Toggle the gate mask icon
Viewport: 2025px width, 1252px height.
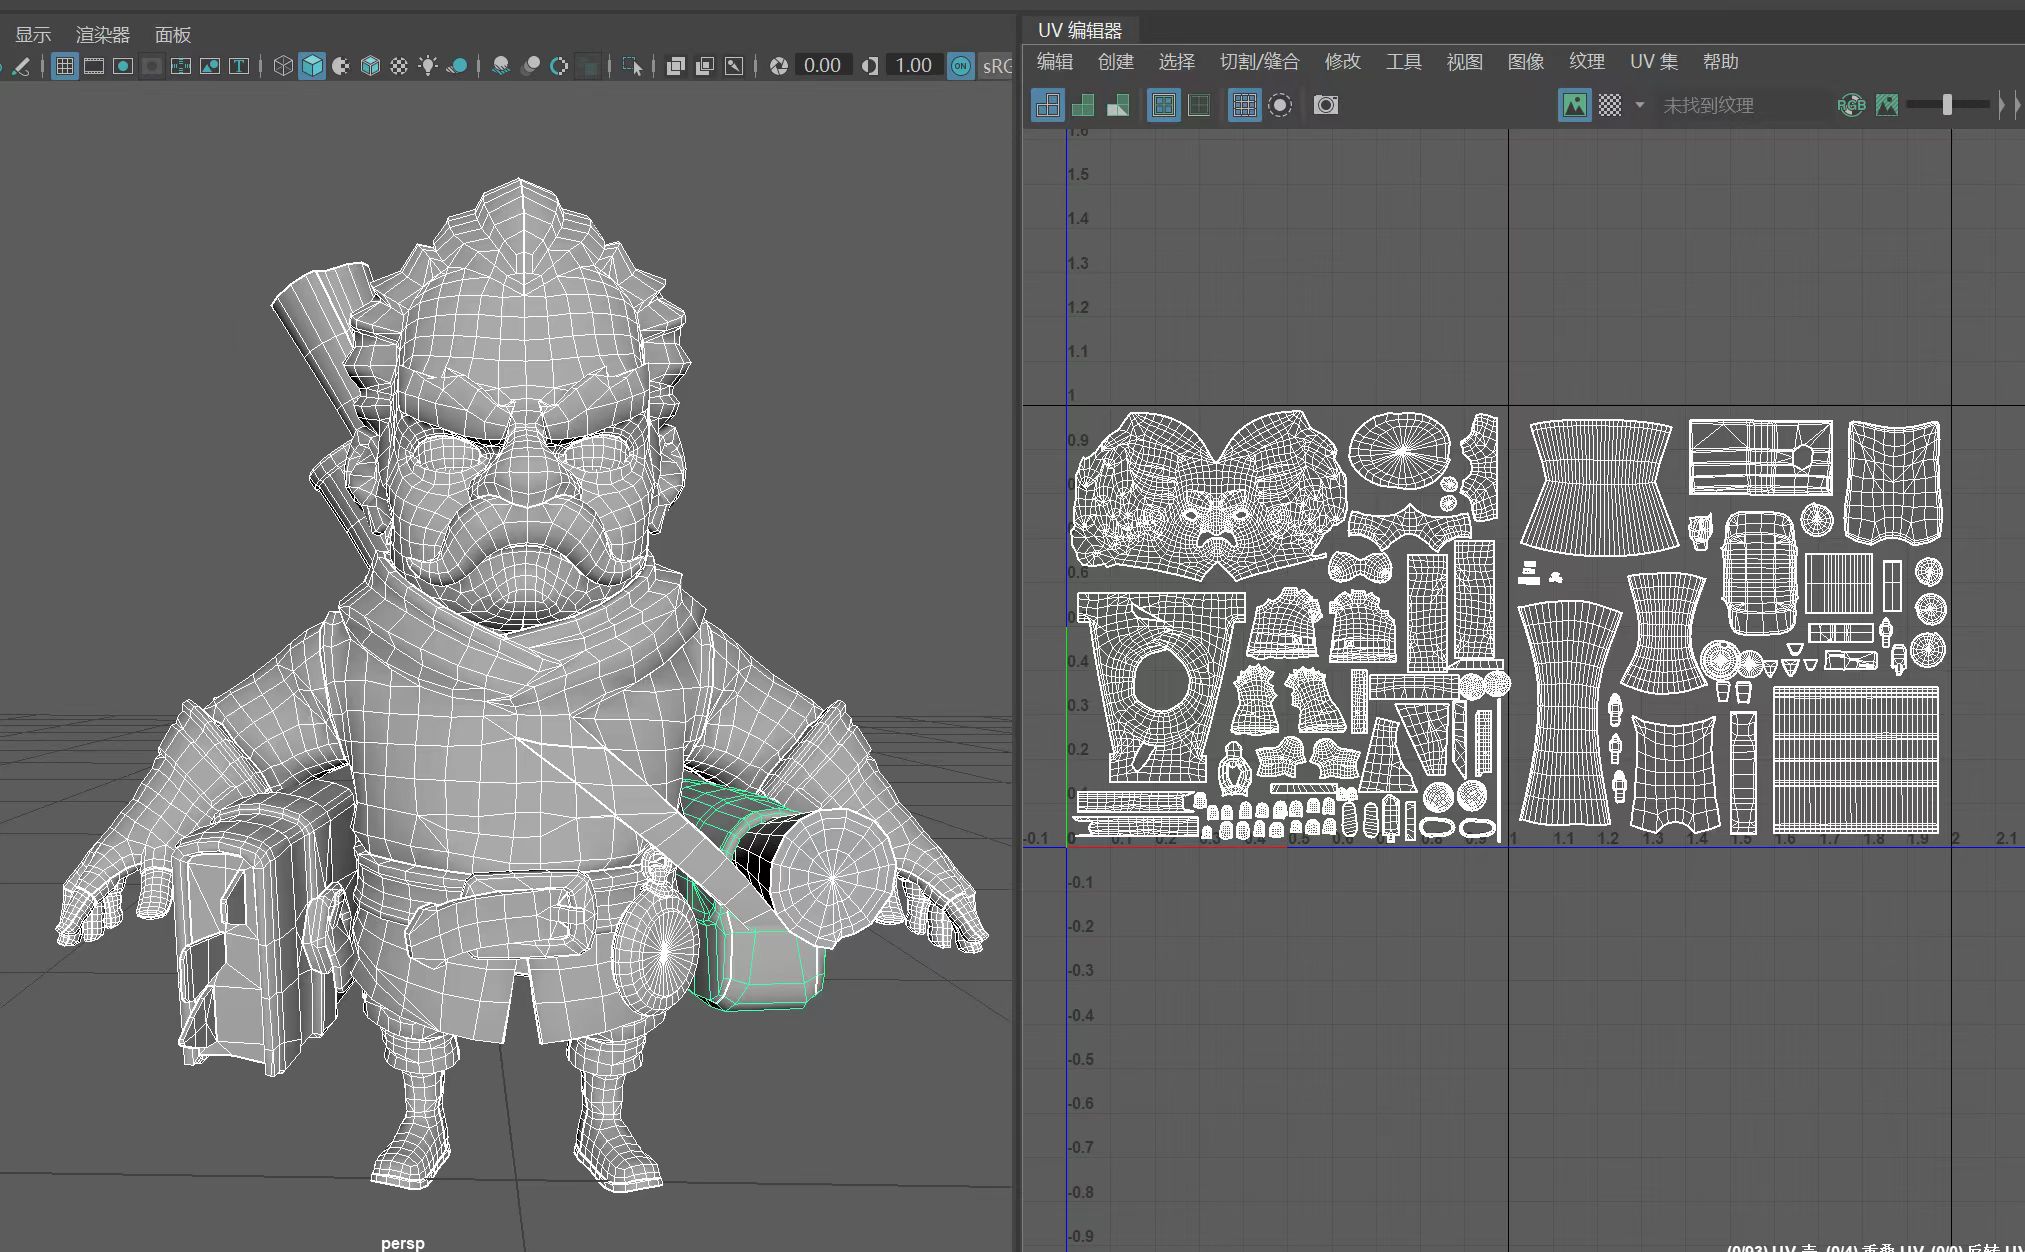tap(152, 66)
